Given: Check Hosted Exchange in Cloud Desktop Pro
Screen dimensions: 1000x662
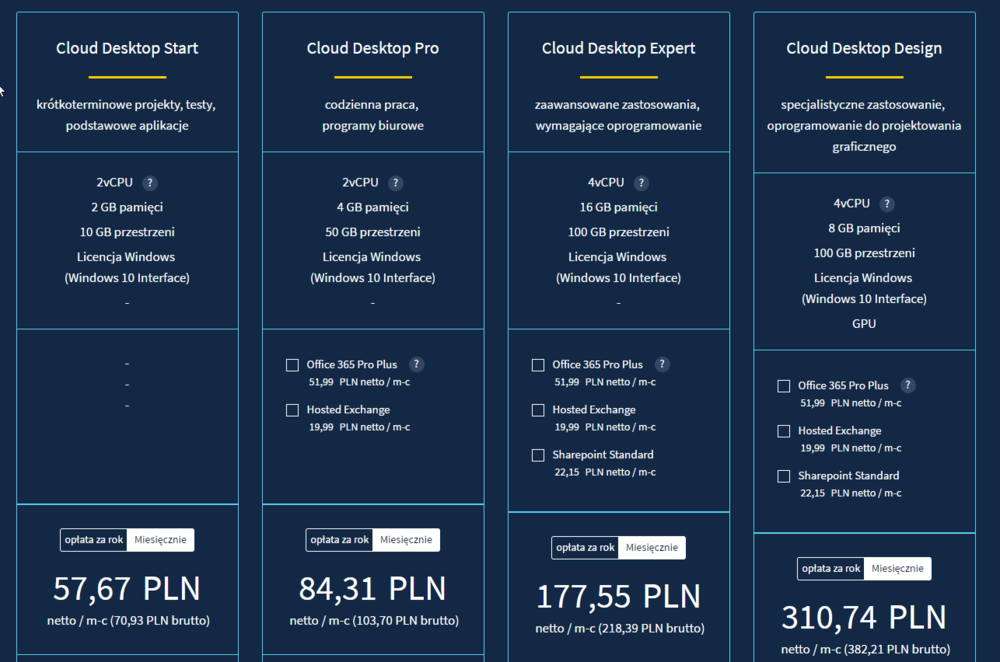Looking at the screenshot, I should (292, 410).
